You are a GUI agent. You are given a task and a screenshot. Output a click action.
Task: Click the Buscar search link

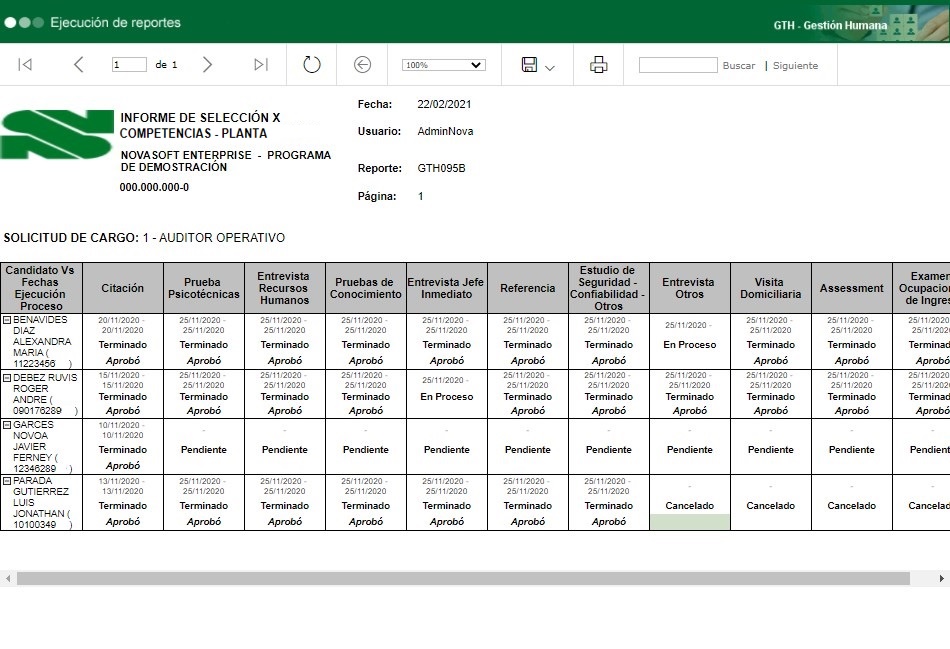(x=739, y=66)
